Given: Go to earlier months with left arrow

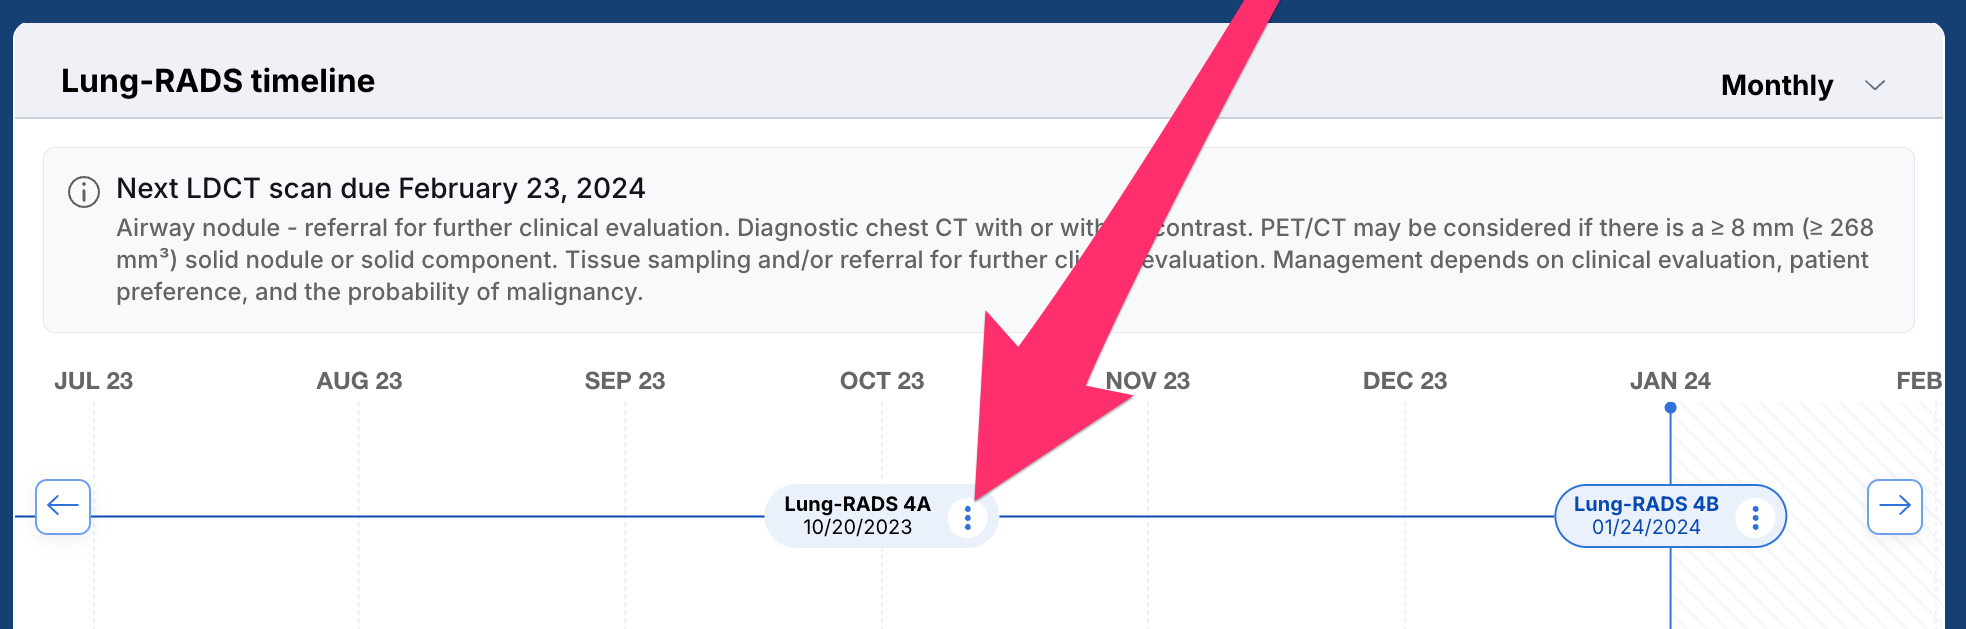Looking at the screenshot, I should point(63,506).
